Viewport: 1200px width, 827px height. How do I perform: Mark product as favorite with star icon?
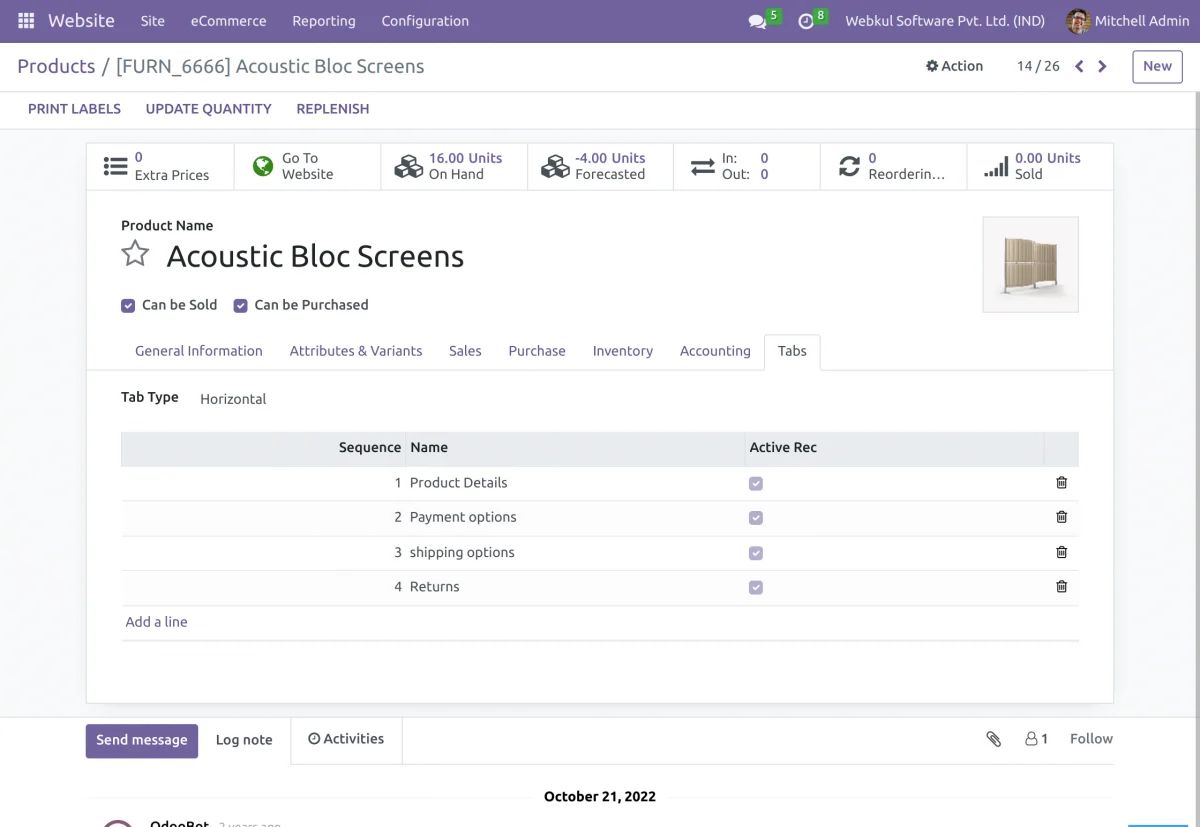135,254
